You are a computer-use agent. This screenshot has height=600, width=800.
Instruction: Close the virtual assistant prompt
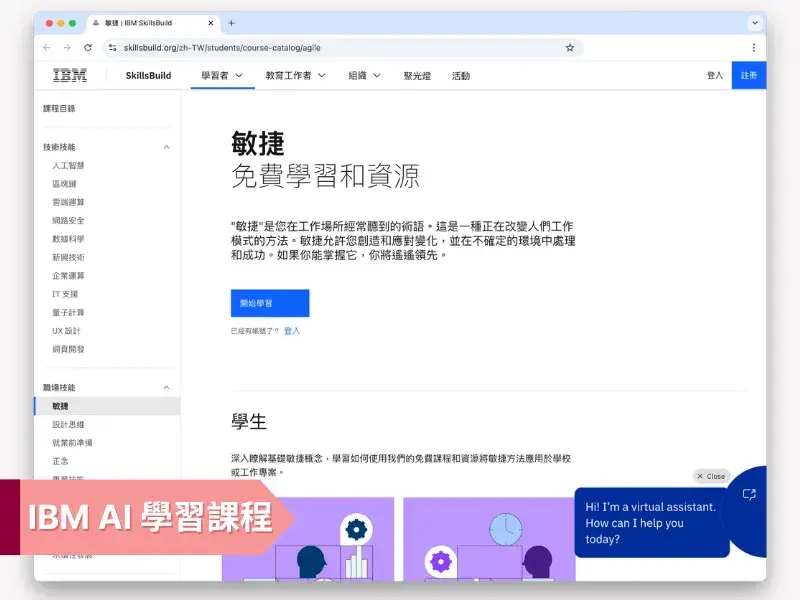point(711,476)
